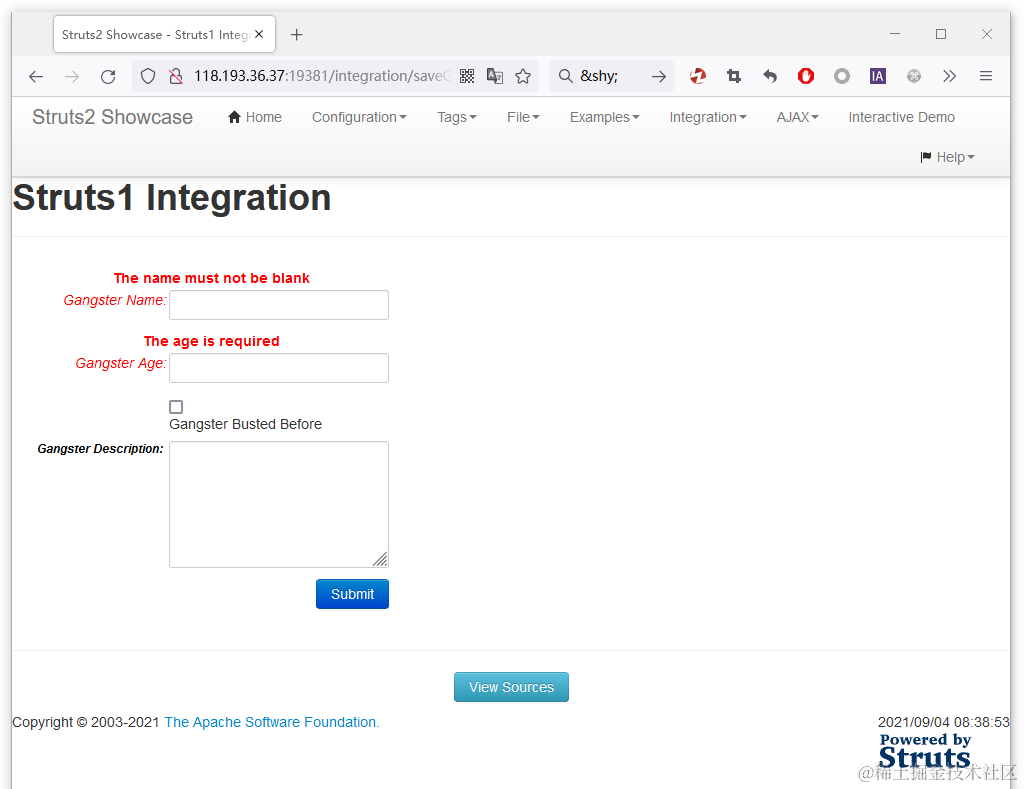Click into the Gangster Description textarea

(x=279, y=504)
